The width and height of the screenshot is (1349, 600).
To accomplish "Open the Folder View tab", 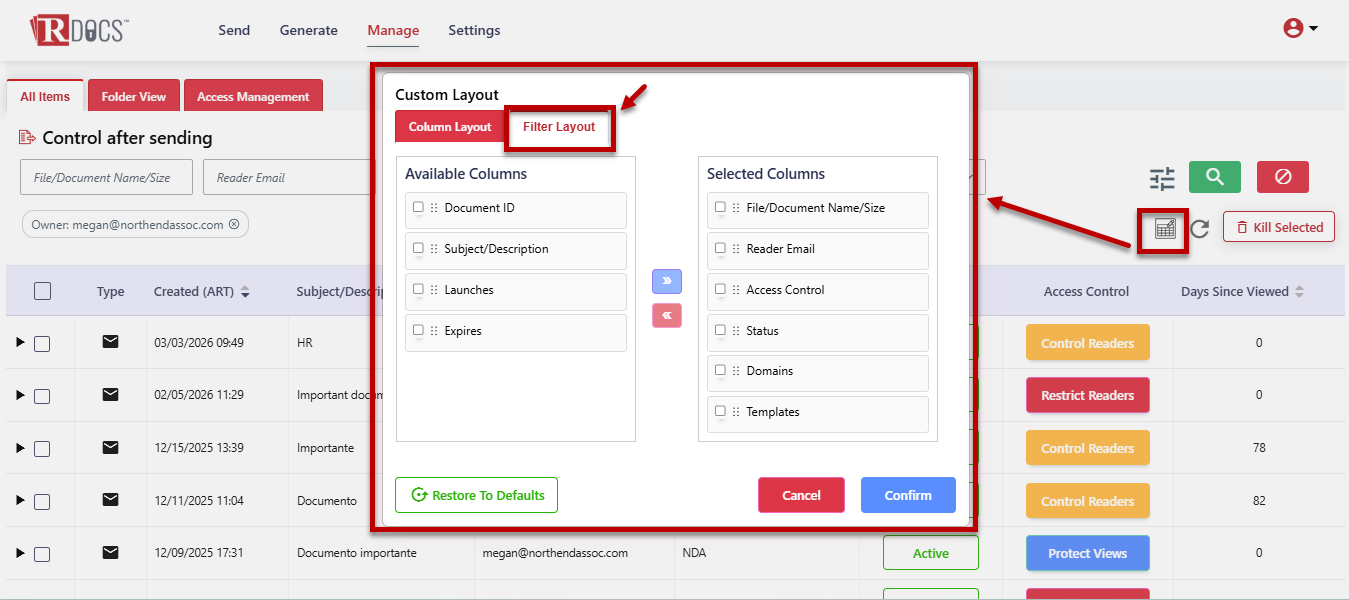I will 133,97.
